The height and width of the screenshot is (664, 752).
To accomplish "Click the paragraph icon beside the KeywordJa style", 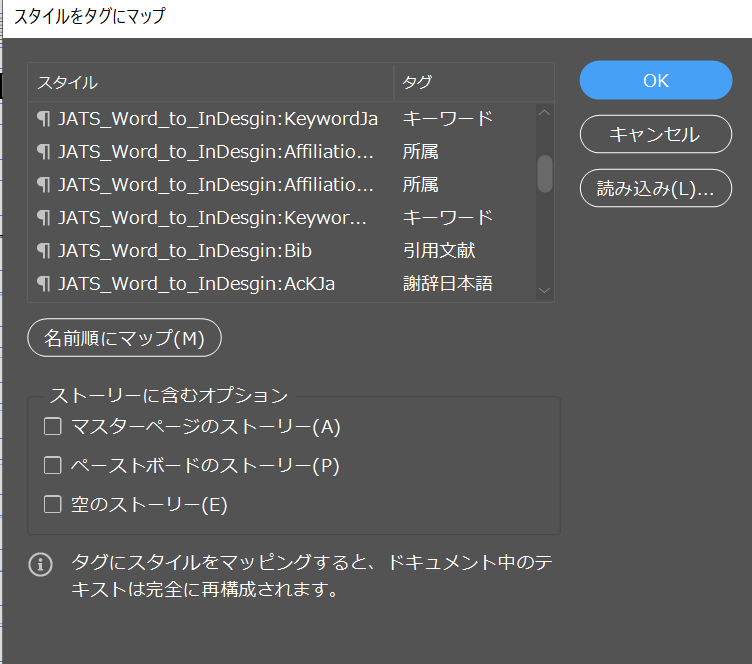I will [x=43, y=119].
